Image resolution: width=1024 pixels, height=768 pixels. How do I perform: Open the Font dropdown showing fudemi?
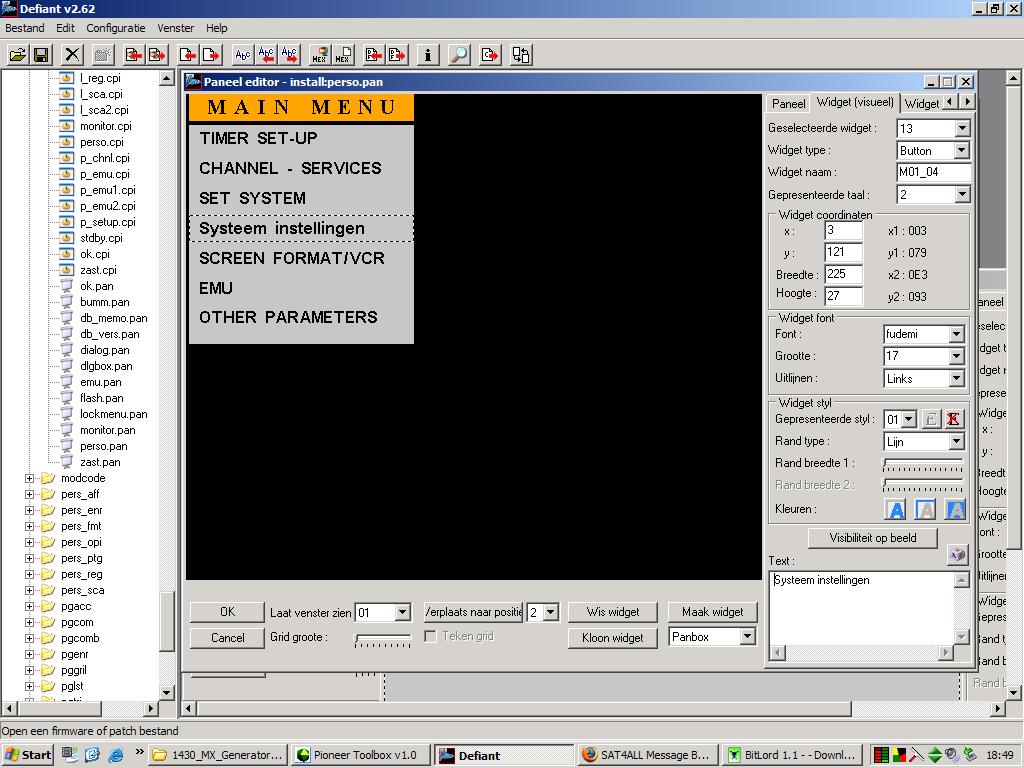pos(957,334)
